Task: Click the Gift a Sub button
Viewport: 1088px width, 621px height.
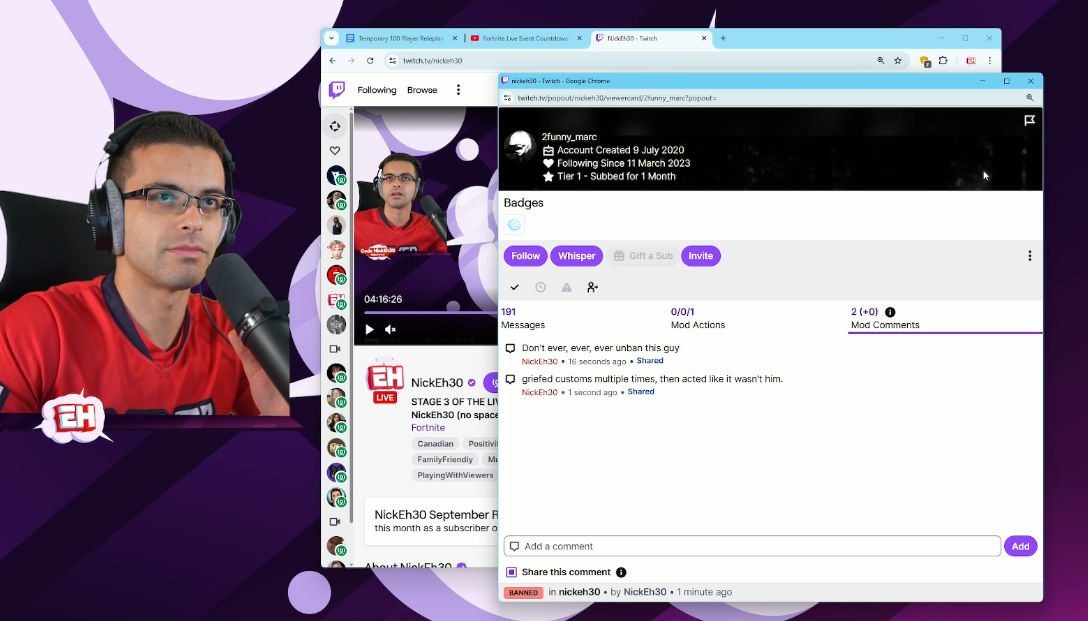Action: [x=643, y=256]
